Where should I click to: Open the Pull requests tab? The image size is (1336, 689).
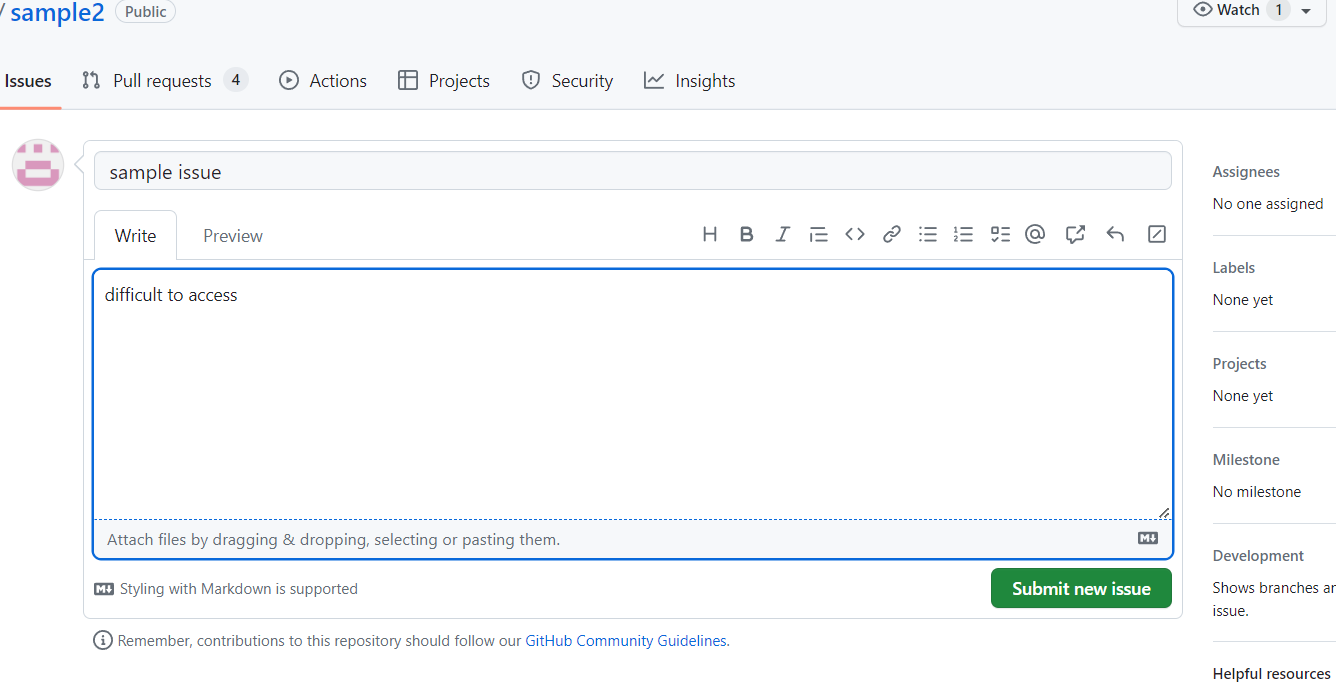(x=165, y=81)
